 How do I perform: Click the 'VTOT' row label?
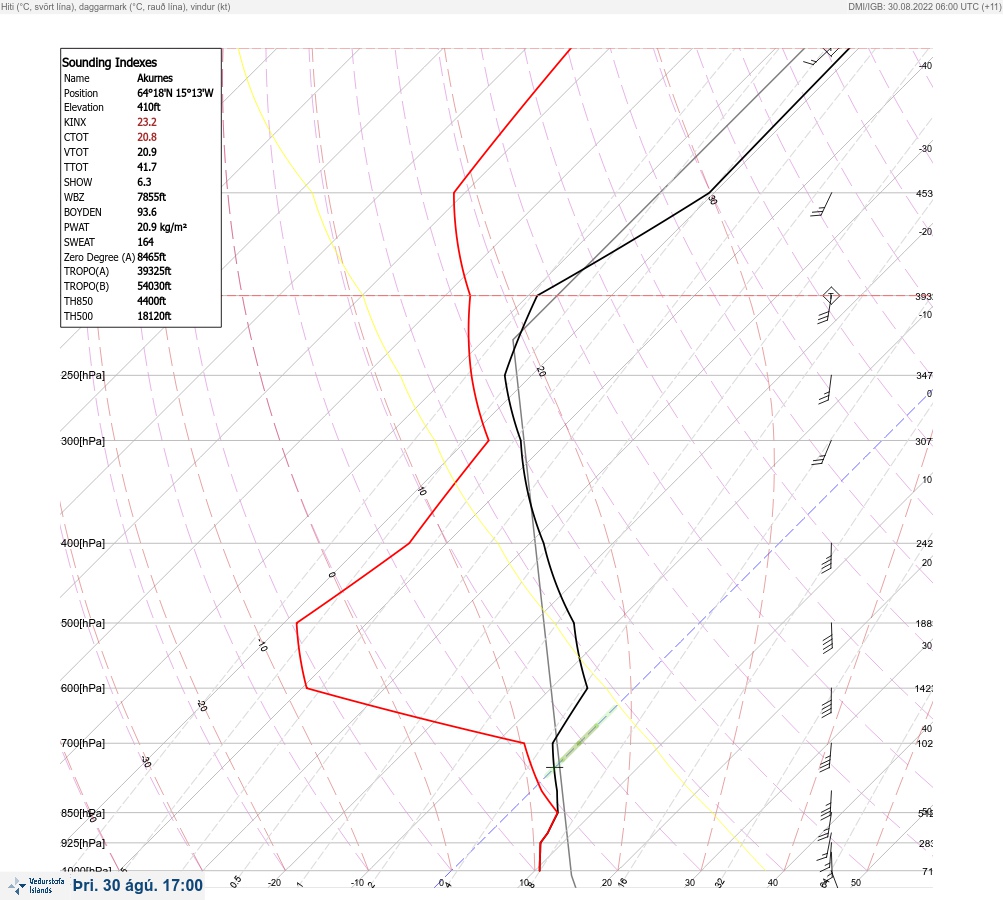click(x=76, y=152)
